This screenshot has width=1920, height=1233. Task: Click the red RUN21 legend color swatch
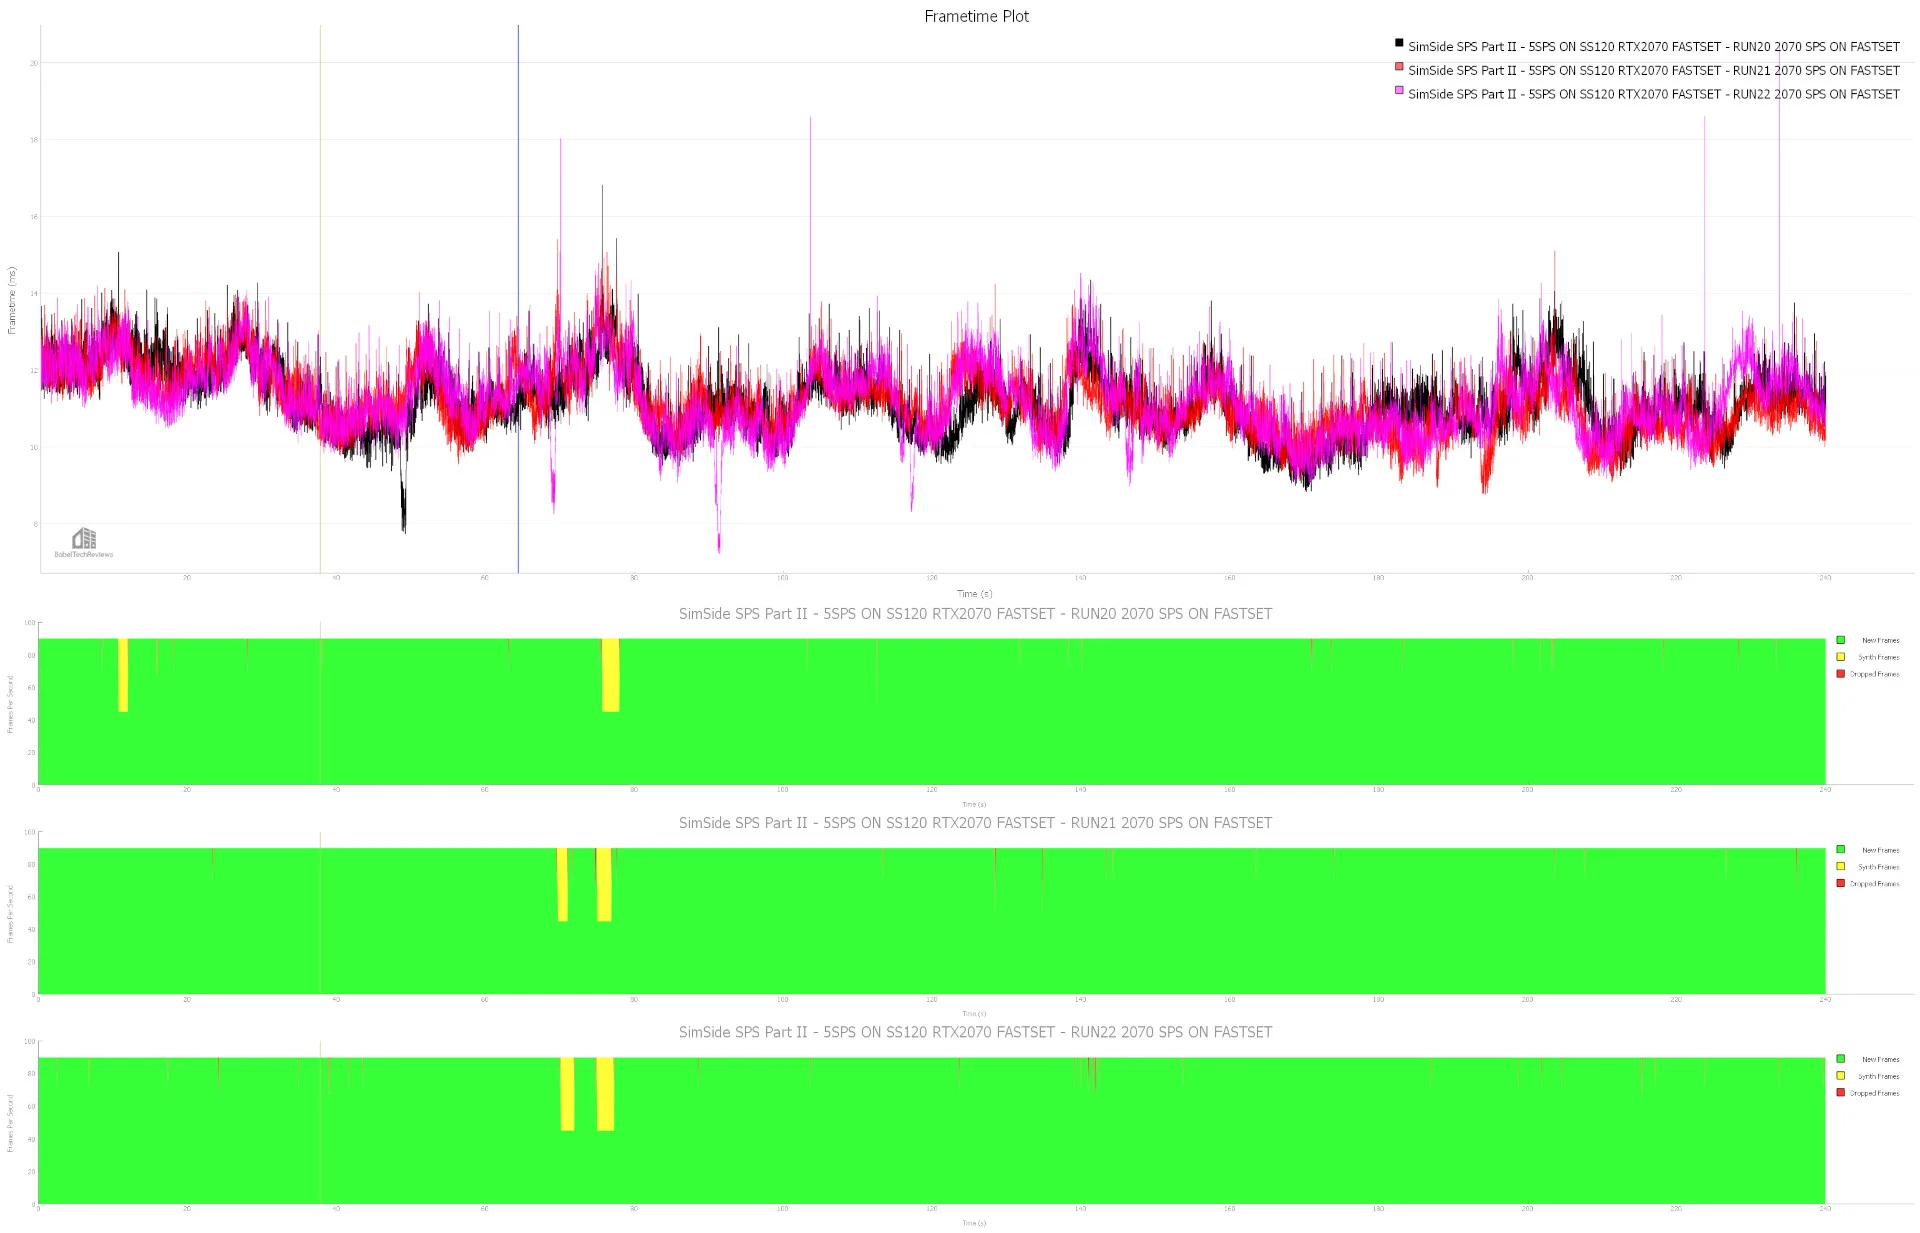(x=1399, y=67)
